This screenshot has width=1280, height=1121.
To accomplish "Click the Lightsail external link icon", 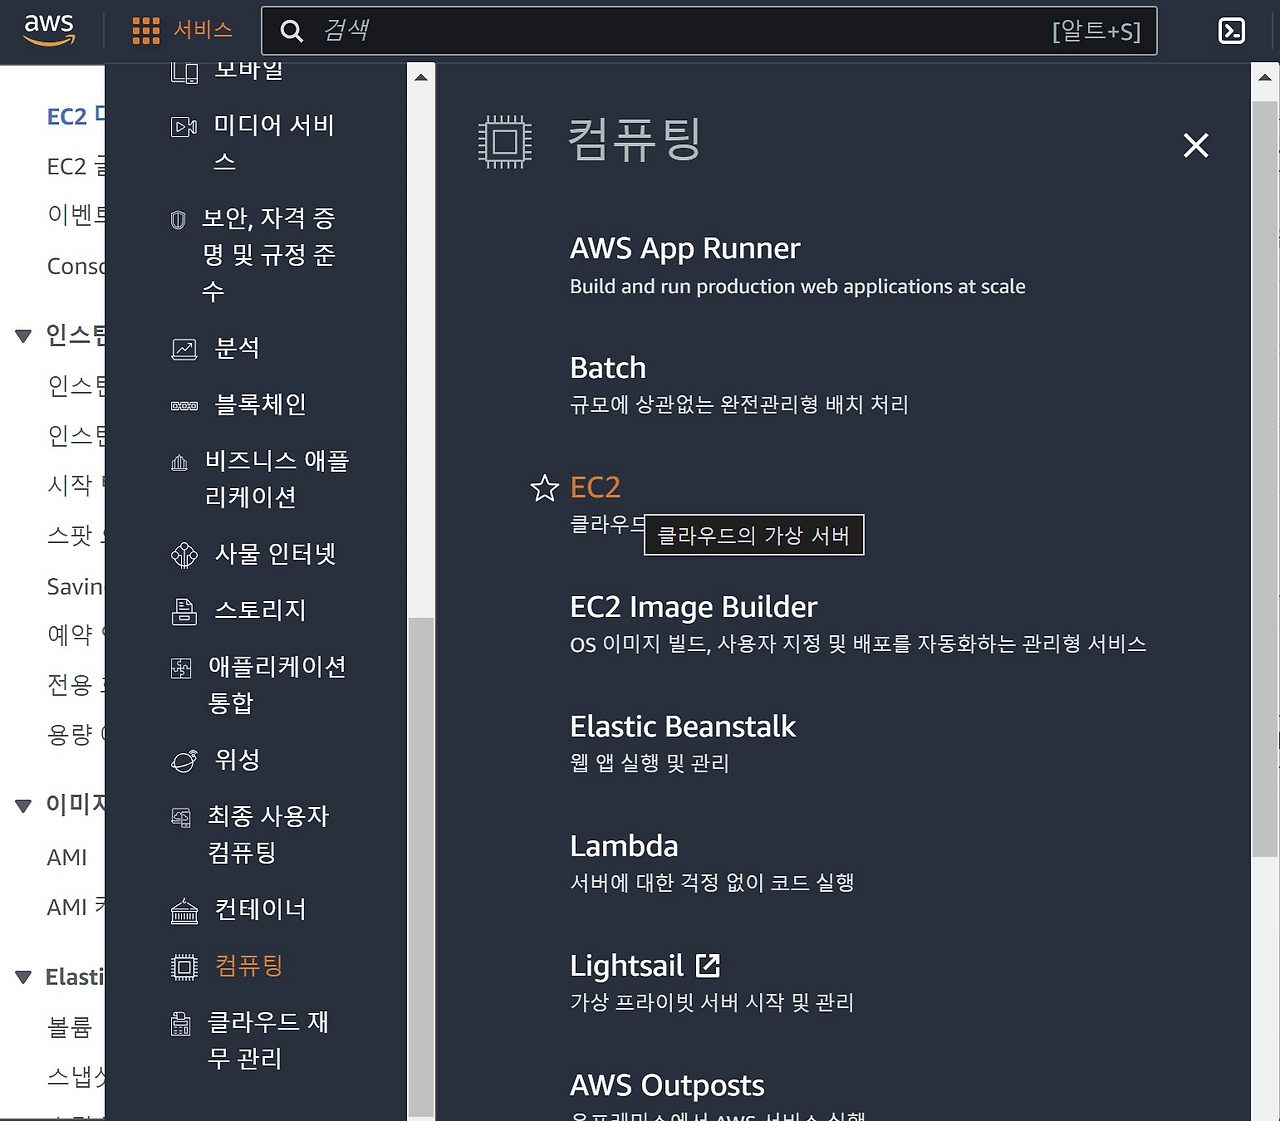I will tap(708, 966).
